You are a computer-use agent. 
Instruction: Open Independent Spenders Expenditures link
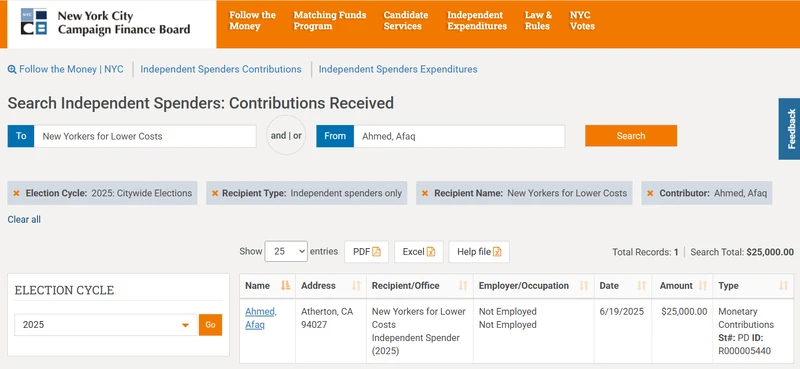(x=398, y=69)
